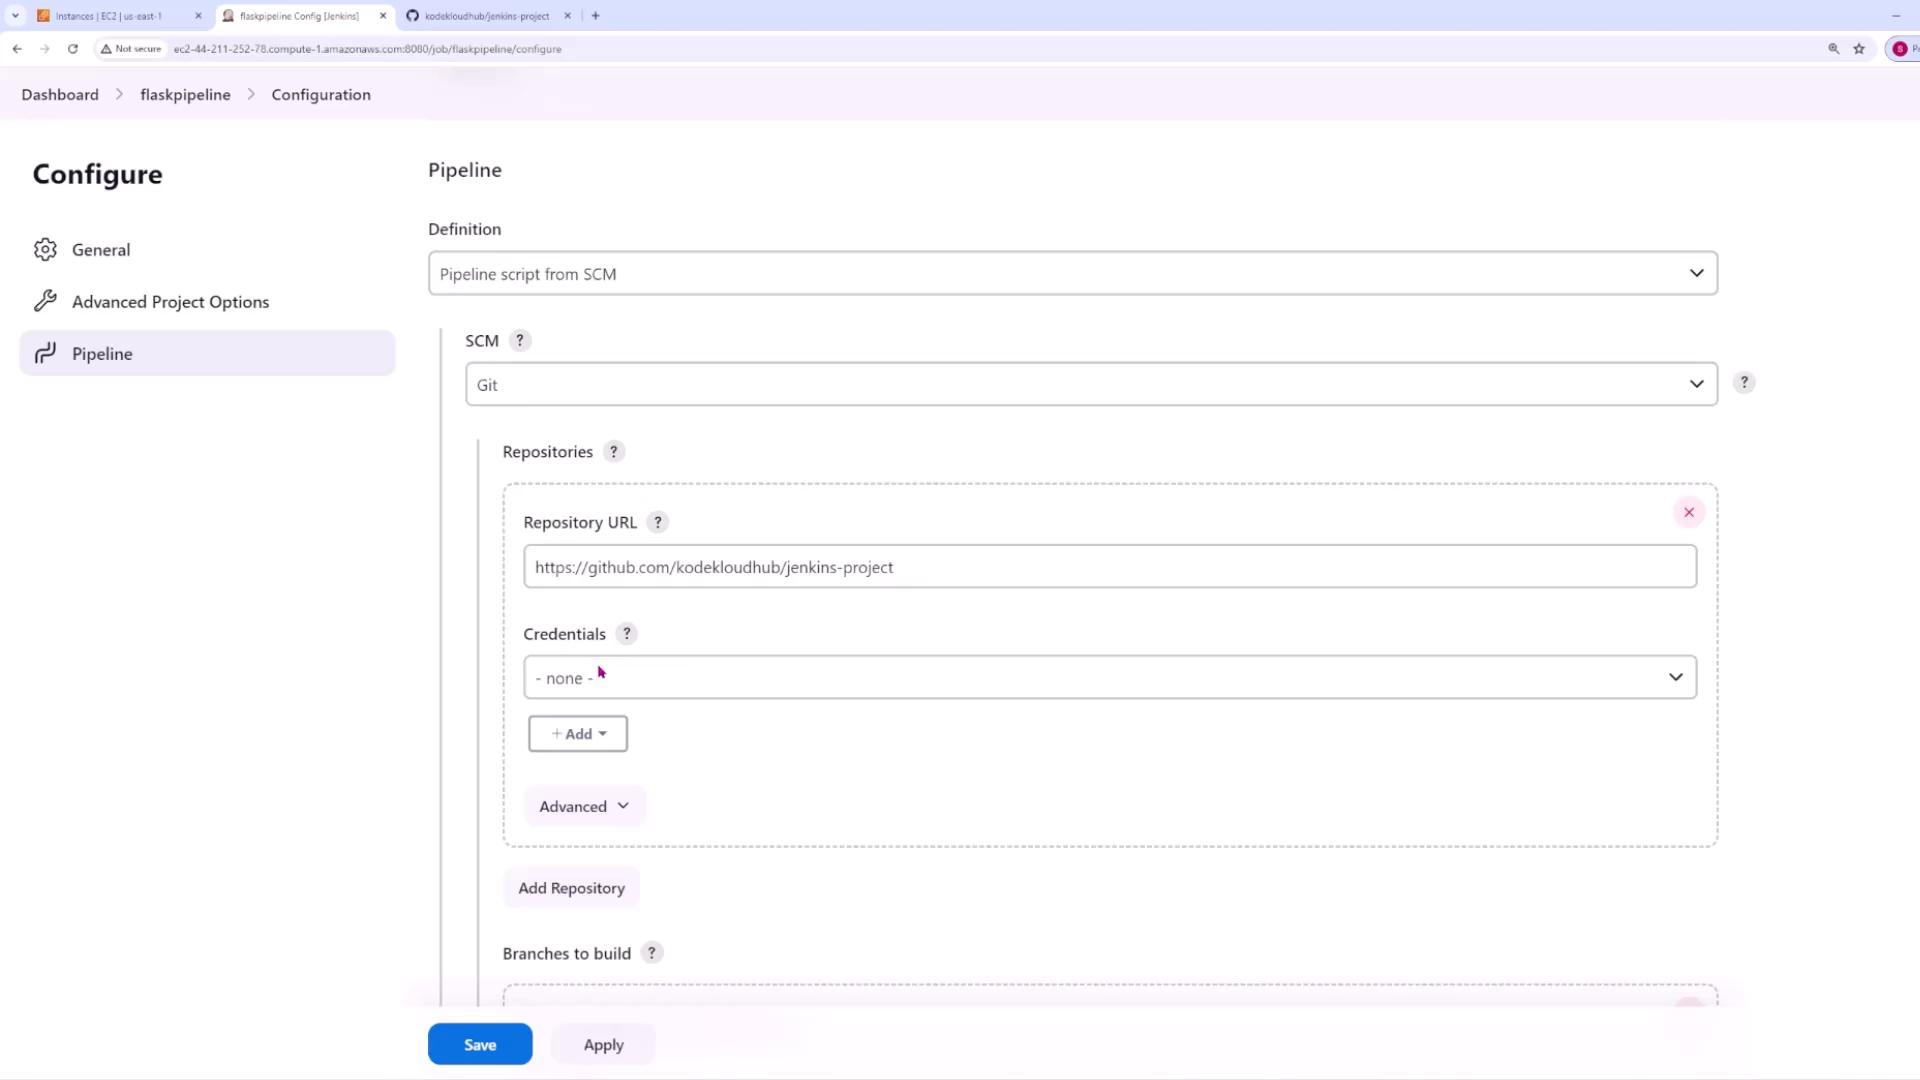Open the Add credentials dropdown button
The height and width of the screenshot is (1080, 1920).
click(x=578, y=733)
